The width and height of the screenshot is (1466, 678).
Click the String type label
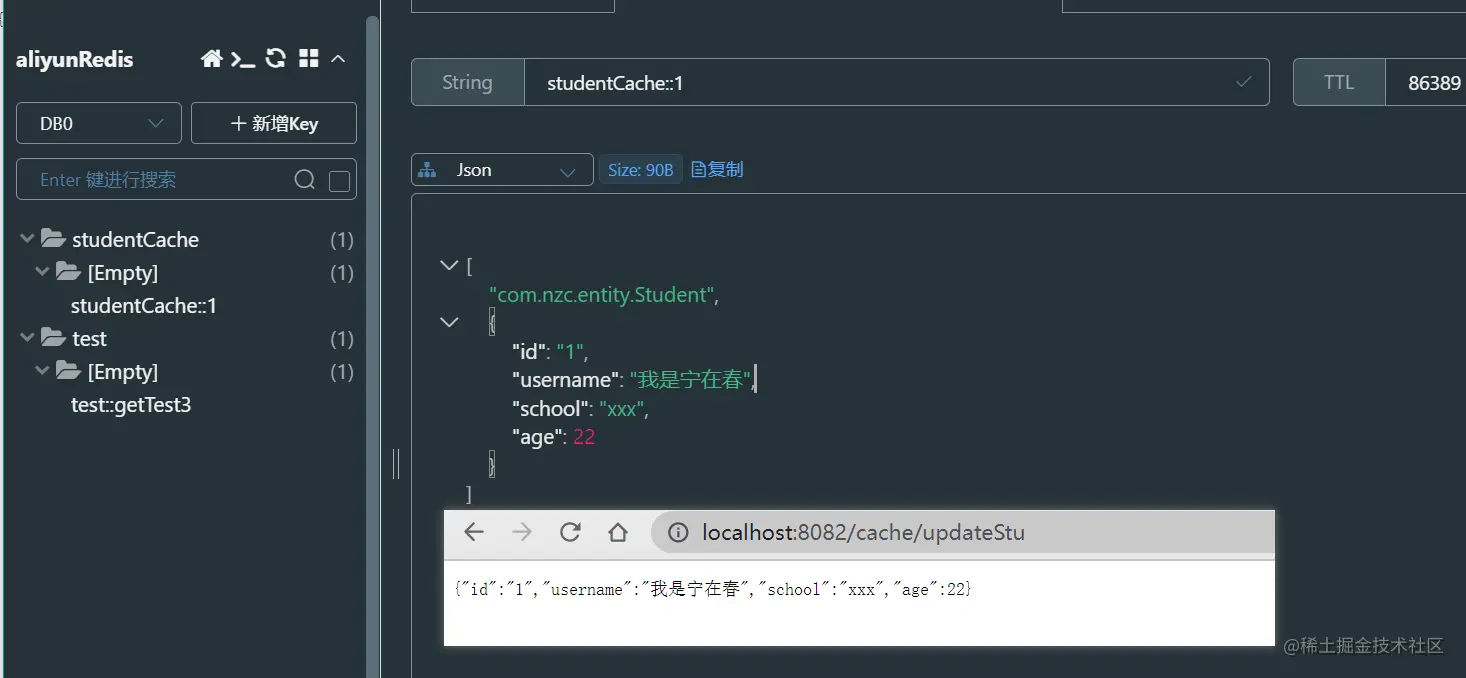pyautogui.click(x=467, y=83)
